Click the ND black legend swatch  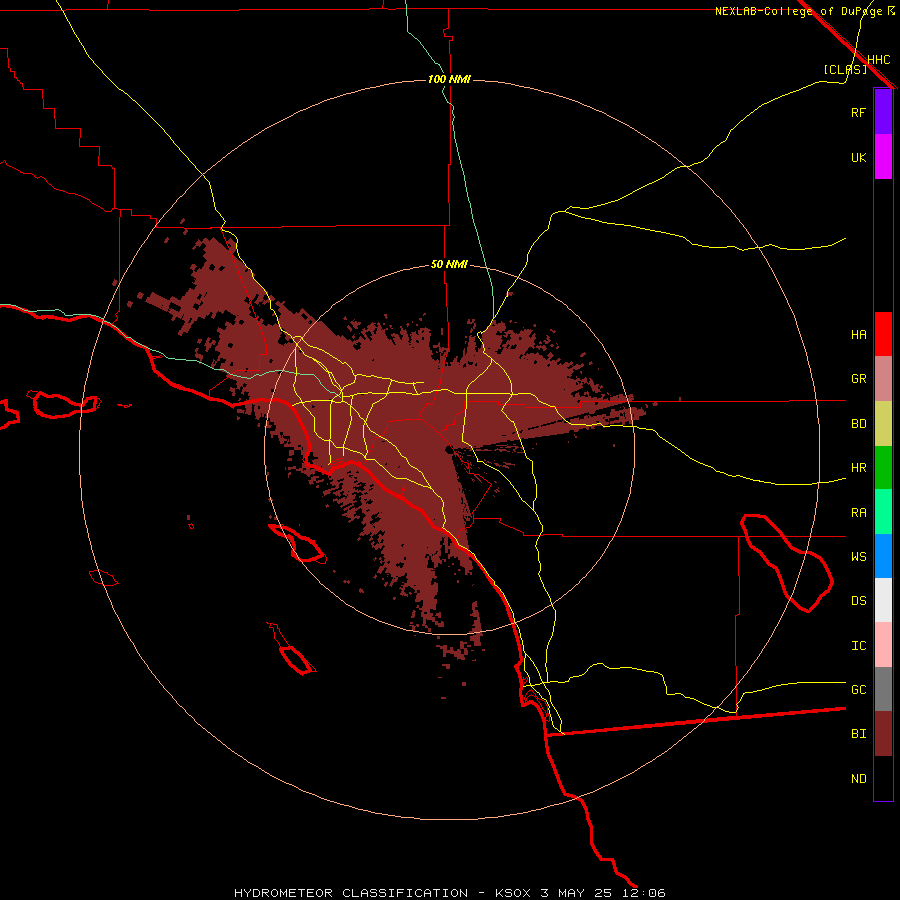pyautogui.click(x=883, y=778)
